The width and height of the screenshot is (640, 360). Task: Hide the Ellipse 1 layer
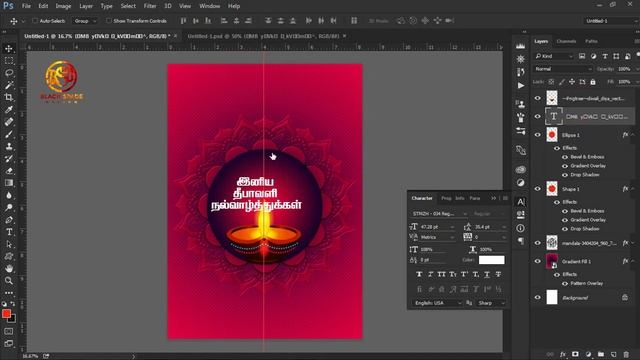[538, 135]
